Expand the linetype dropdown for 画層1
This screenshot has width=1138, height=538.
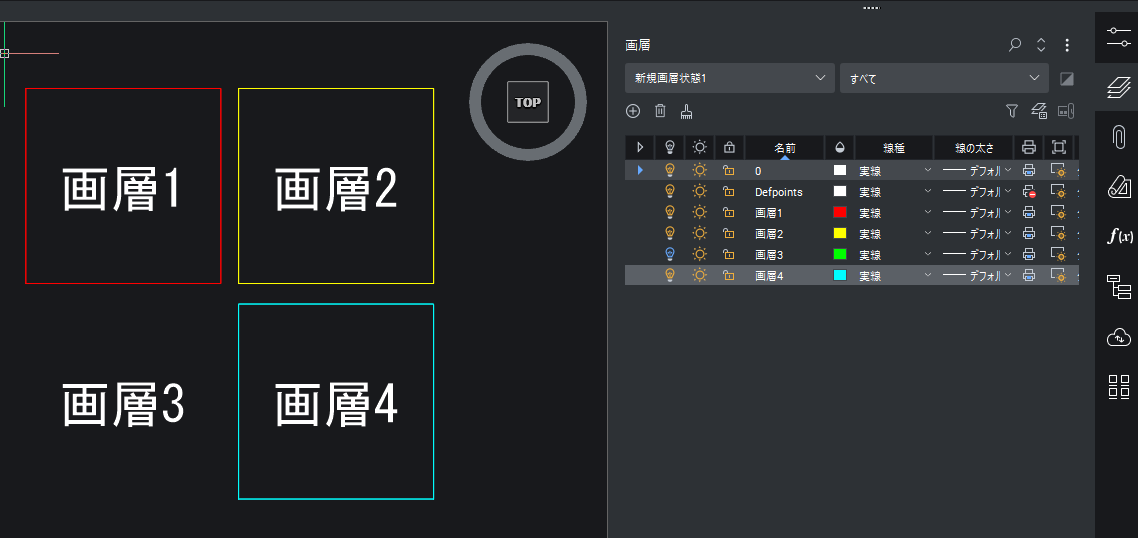[928, 213]
